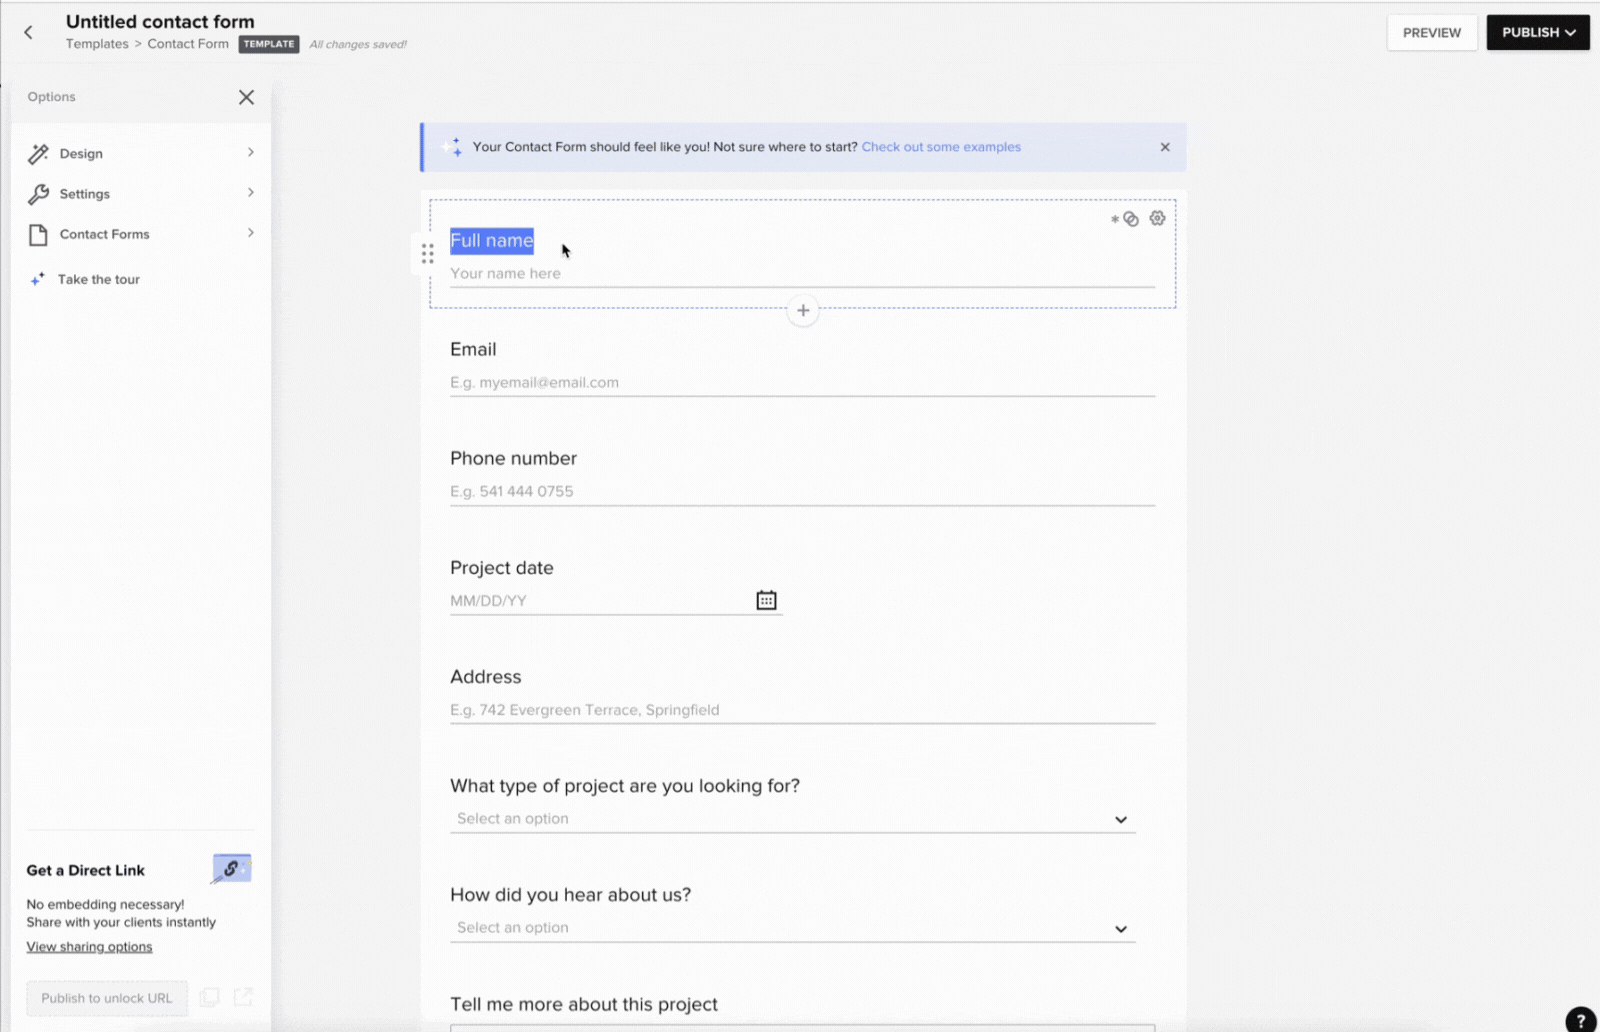
Task: Open the Design menu item
Action: click(x=141, y=153)
